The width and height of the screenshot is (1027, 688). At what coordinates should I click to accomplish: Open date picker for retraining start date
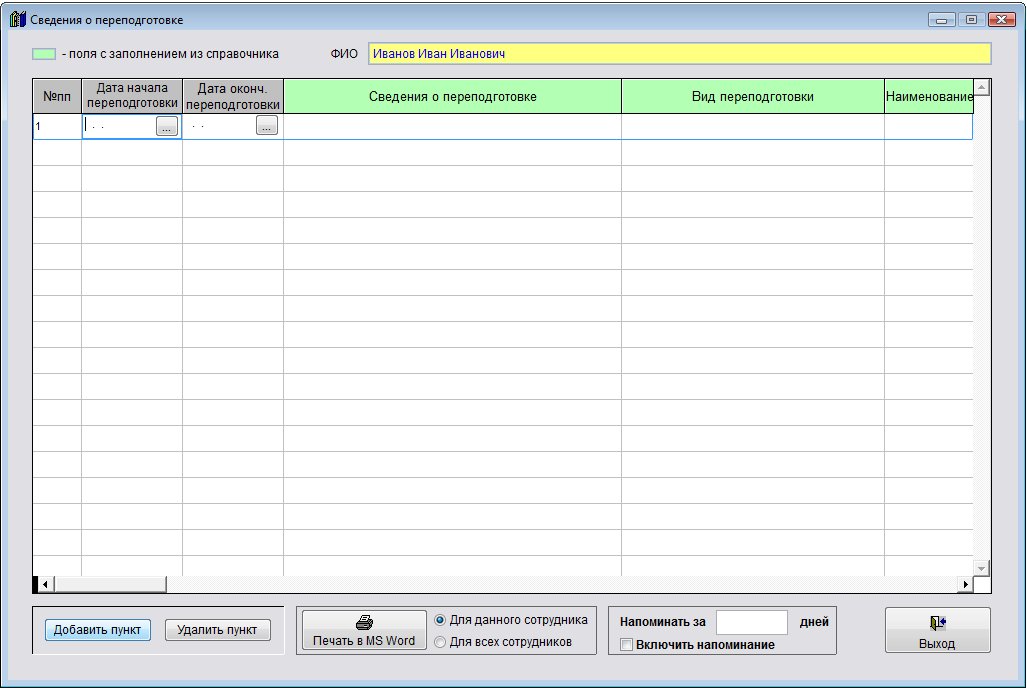click(x=167, y=126)
